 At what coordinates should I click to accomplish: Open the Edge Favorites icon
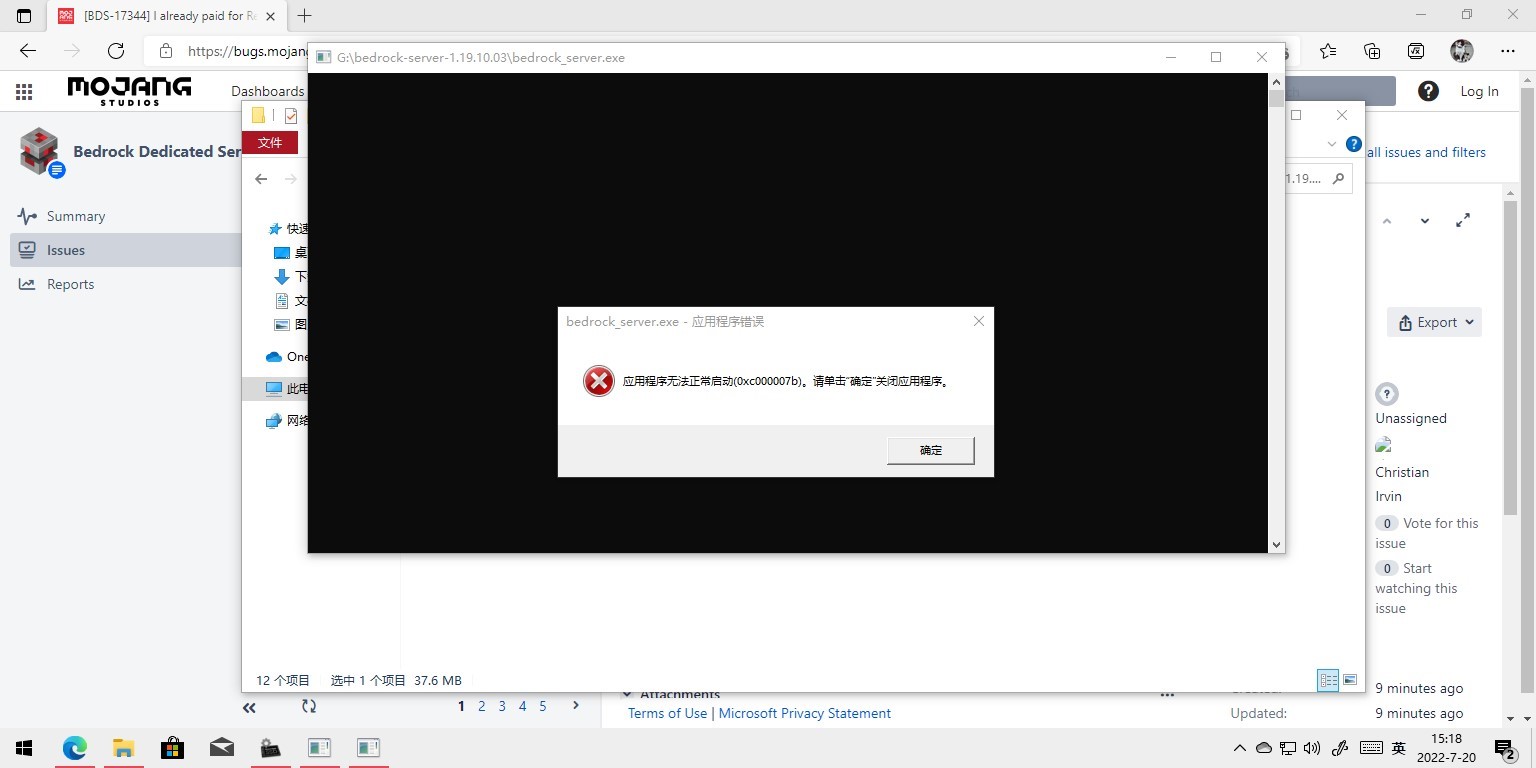tap(1328, 51)
